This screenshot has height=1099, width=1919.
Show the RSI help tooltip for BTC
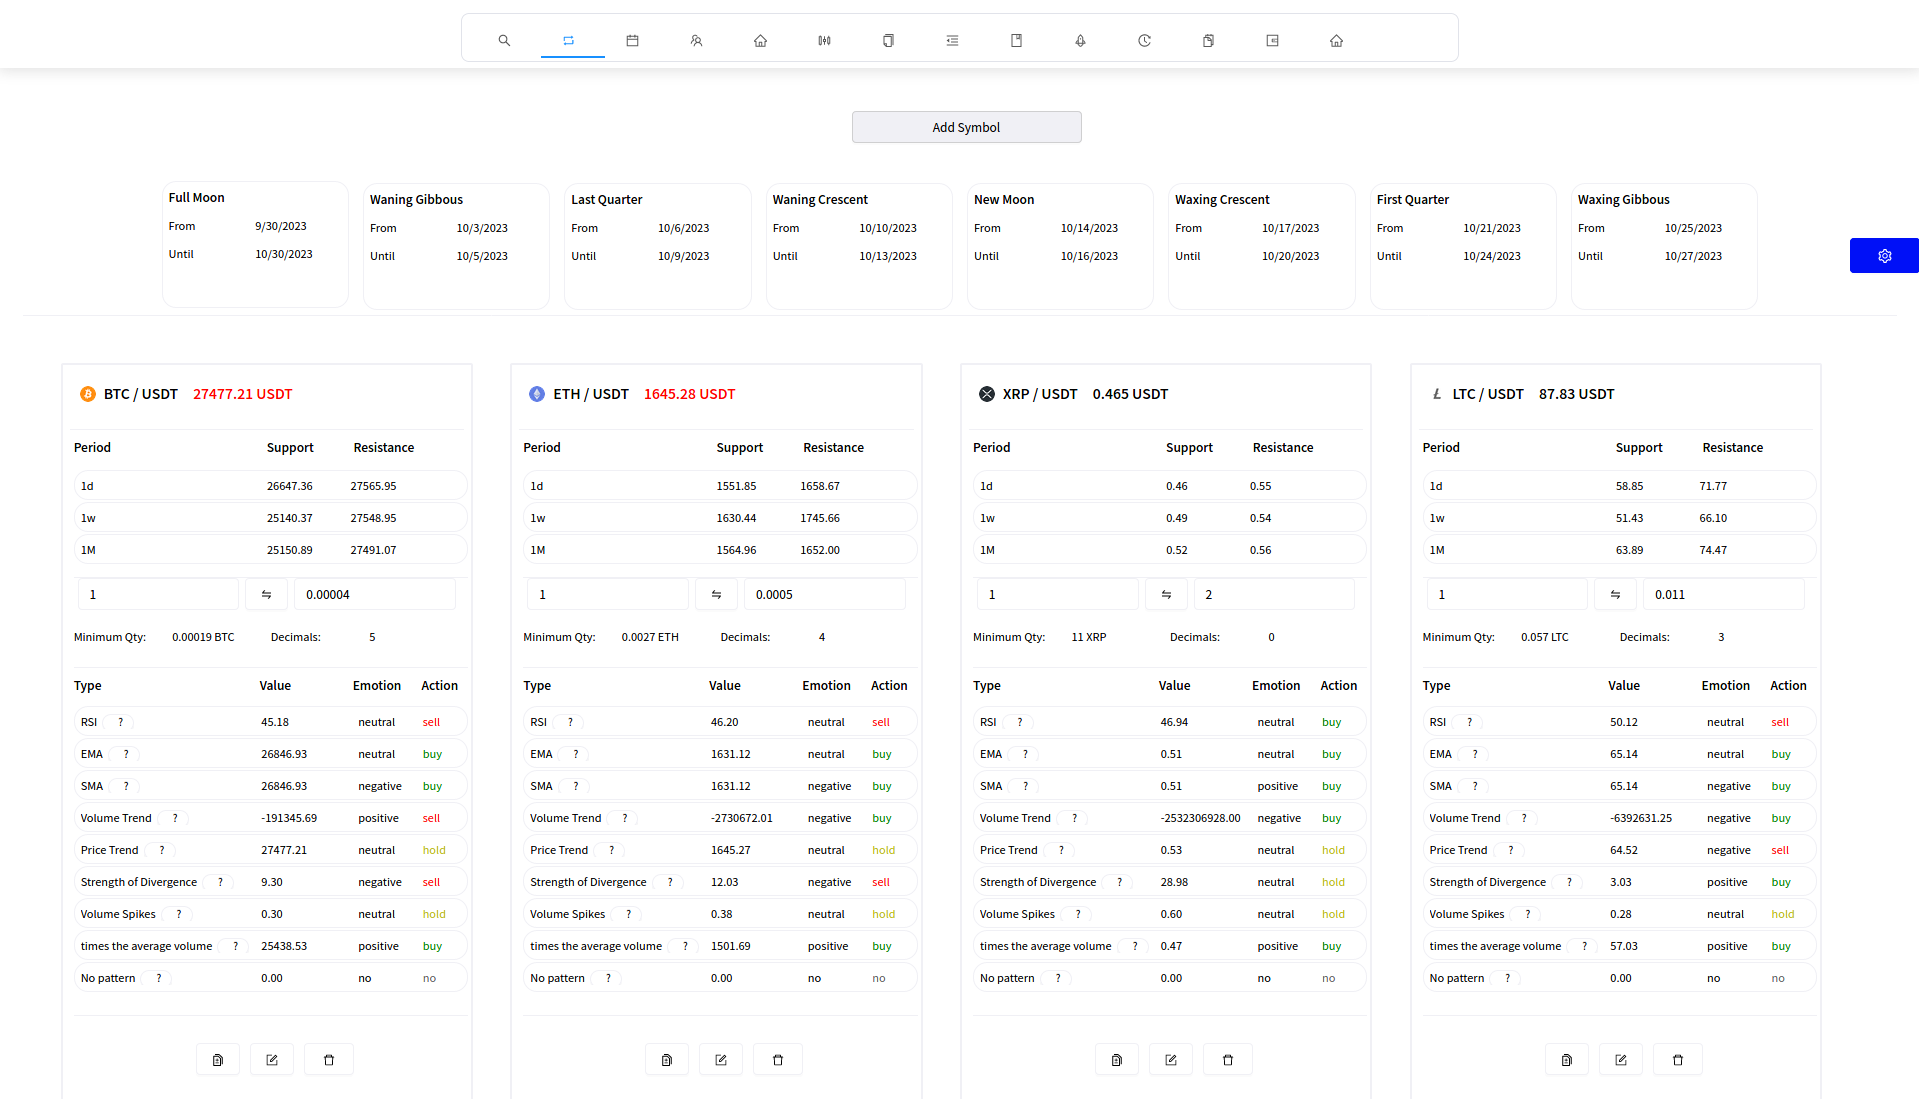click(121, 722)
